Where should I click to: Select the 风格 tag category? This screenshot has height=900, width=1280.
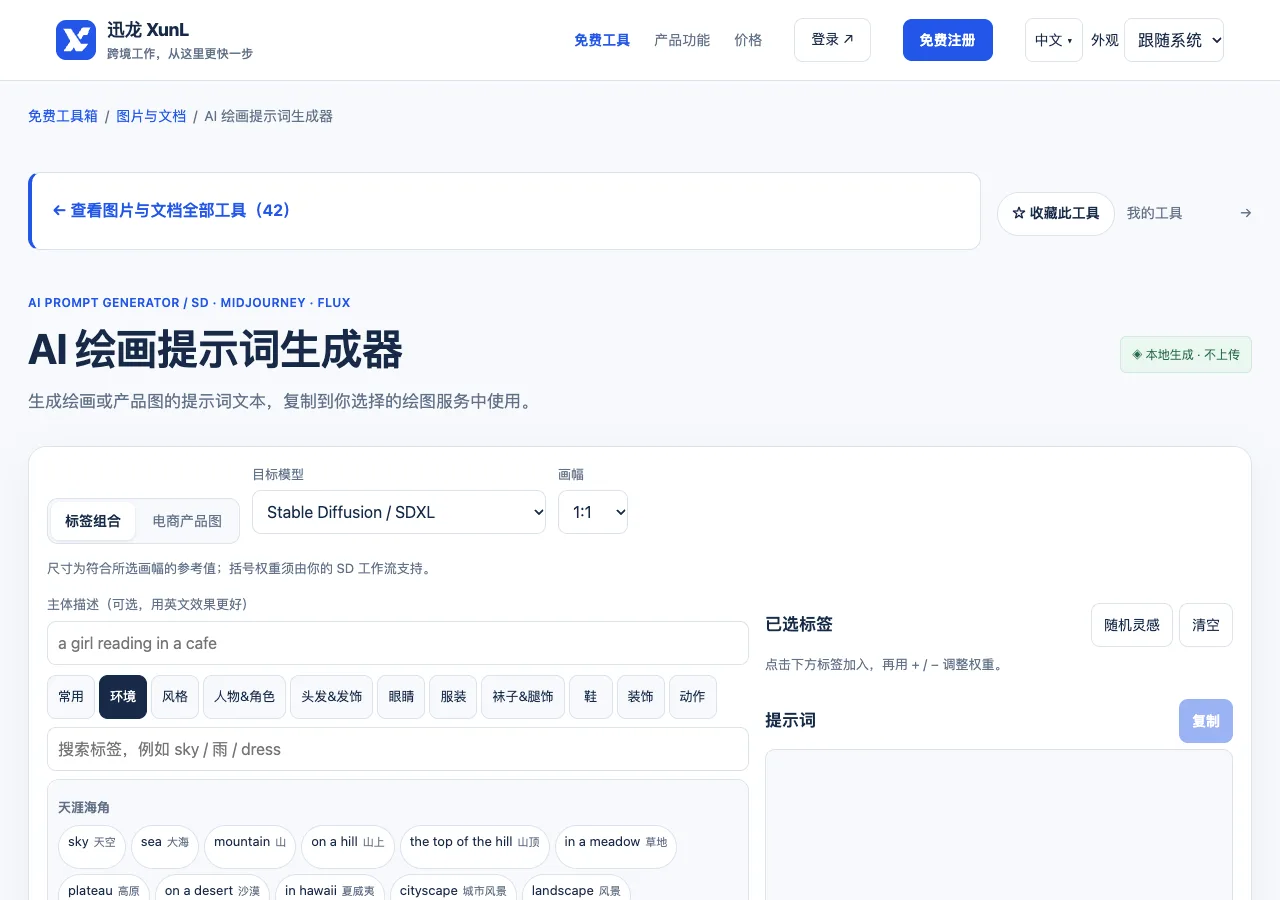coord(175,697)
